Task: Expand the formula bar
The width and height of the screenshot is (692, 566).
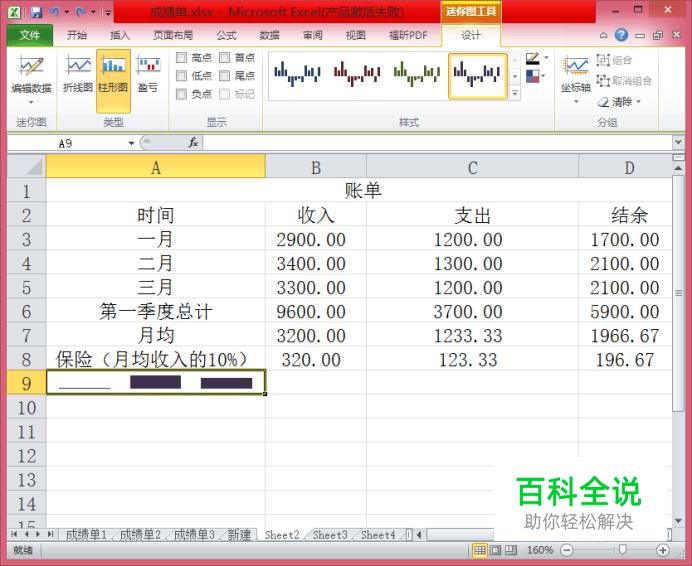Action: 678,142
